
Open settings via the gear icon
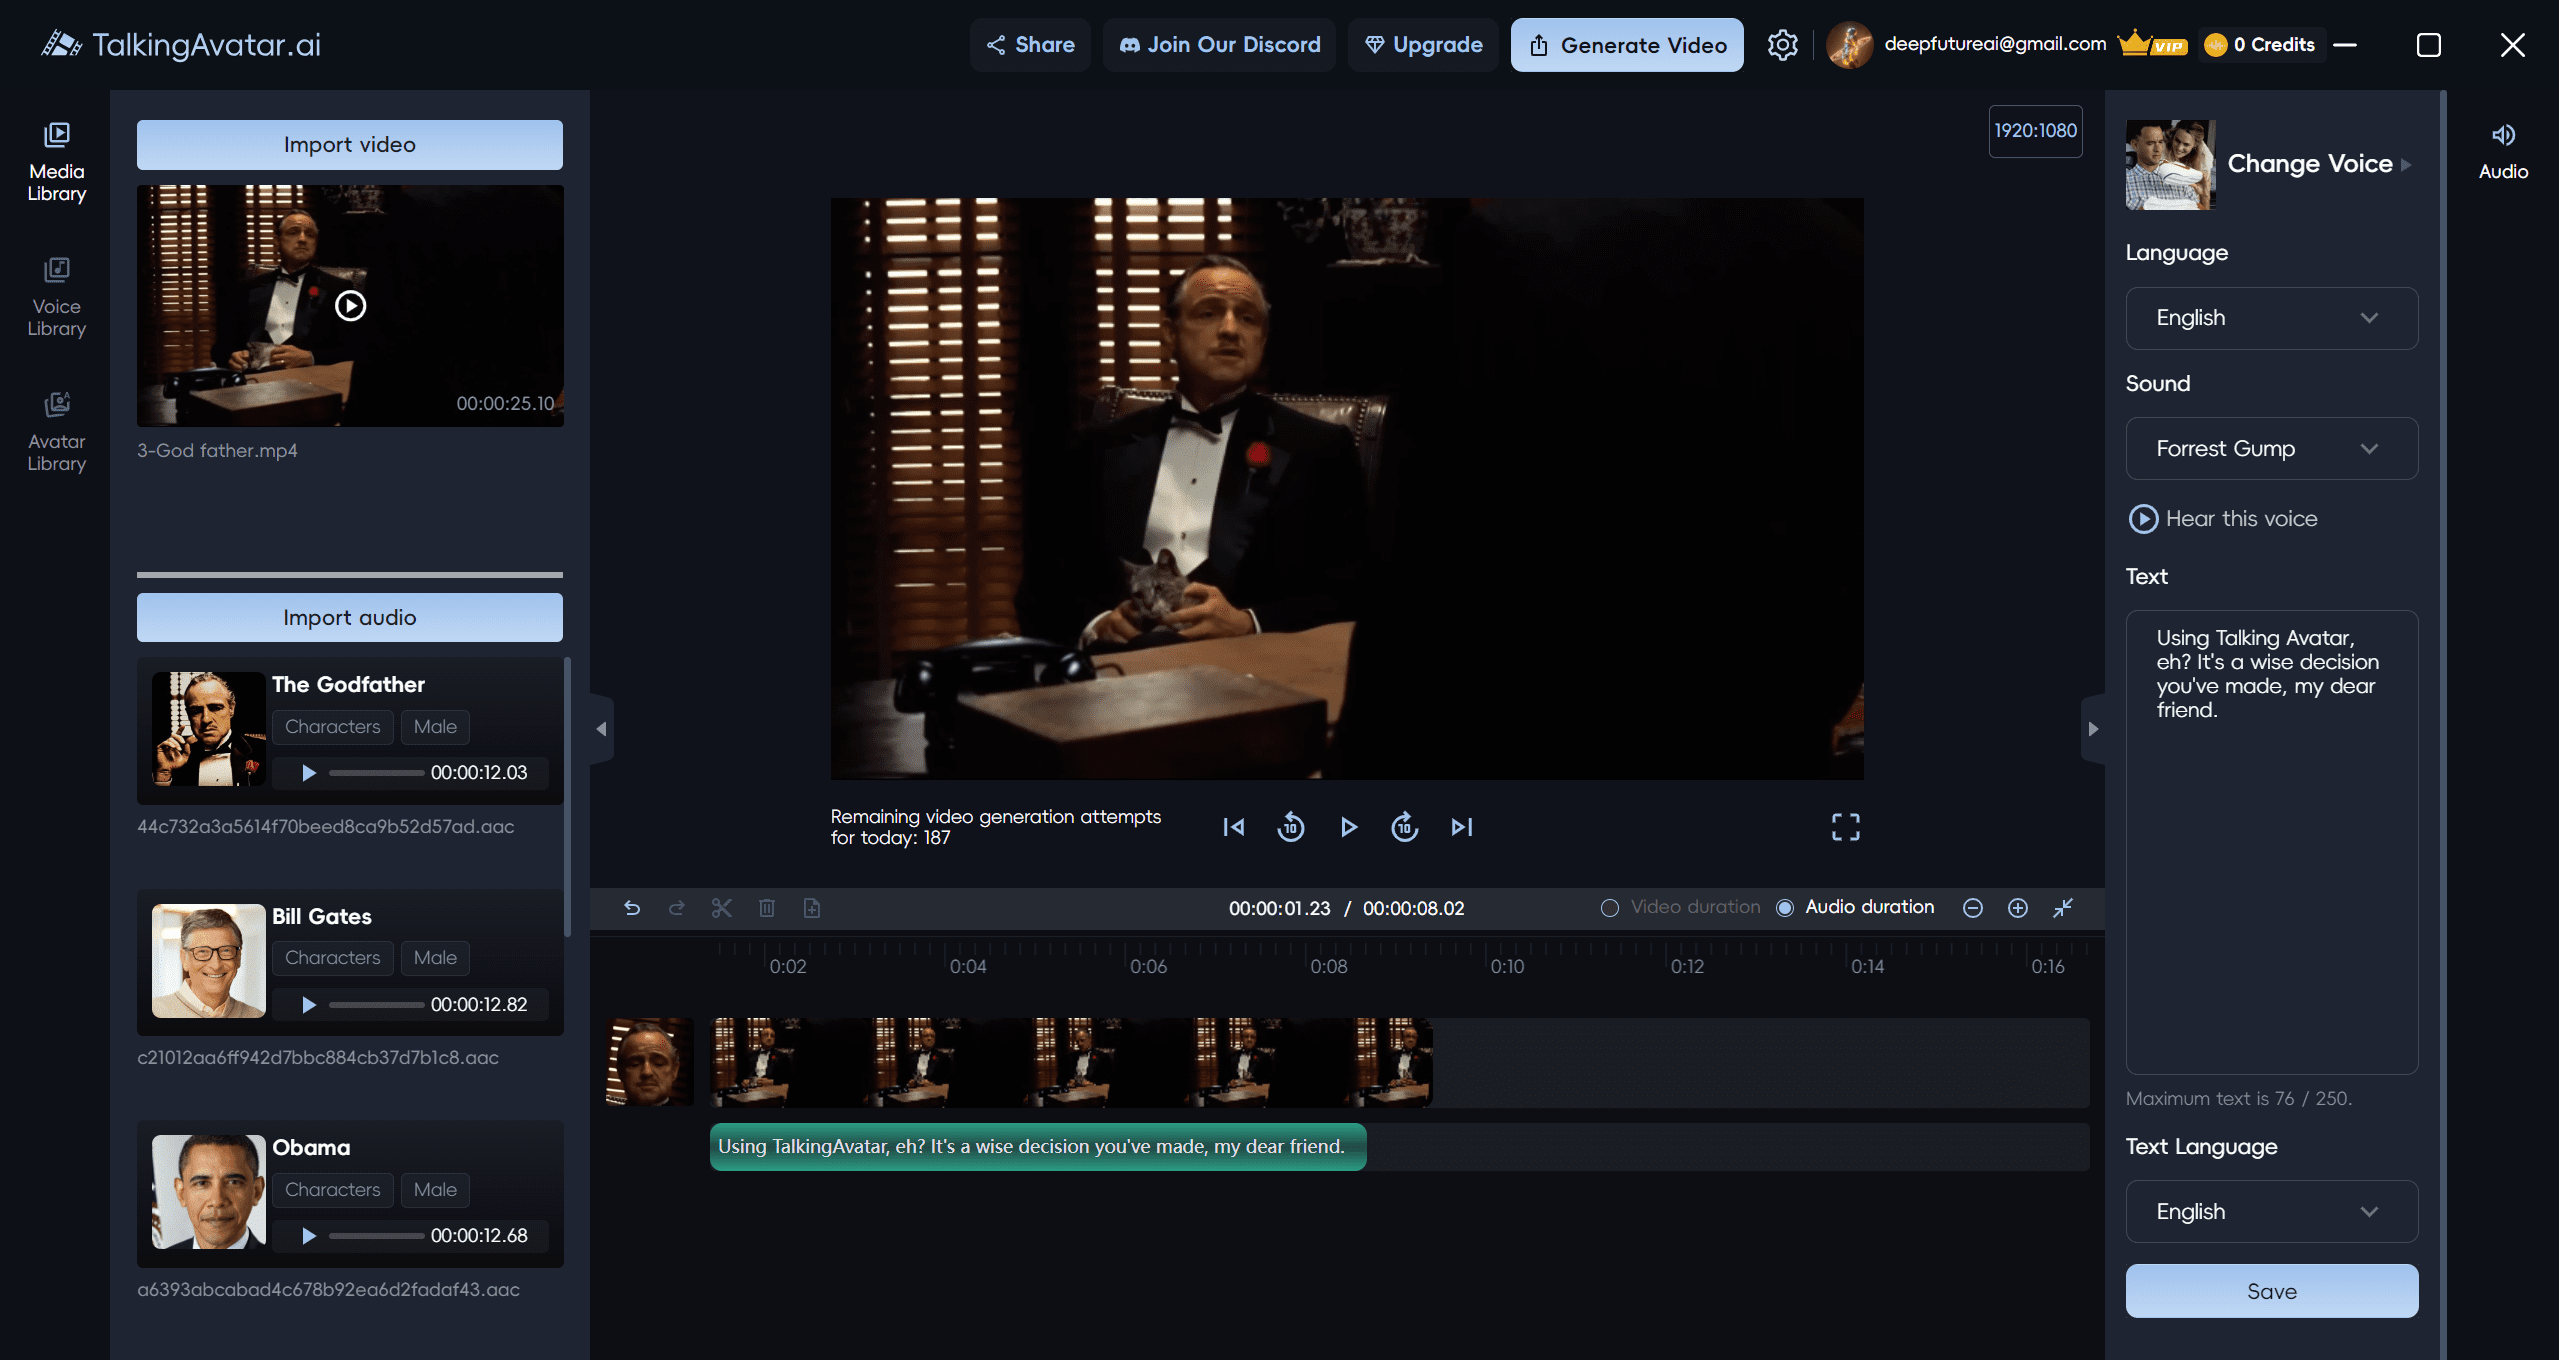click(x=1782, y=45)
